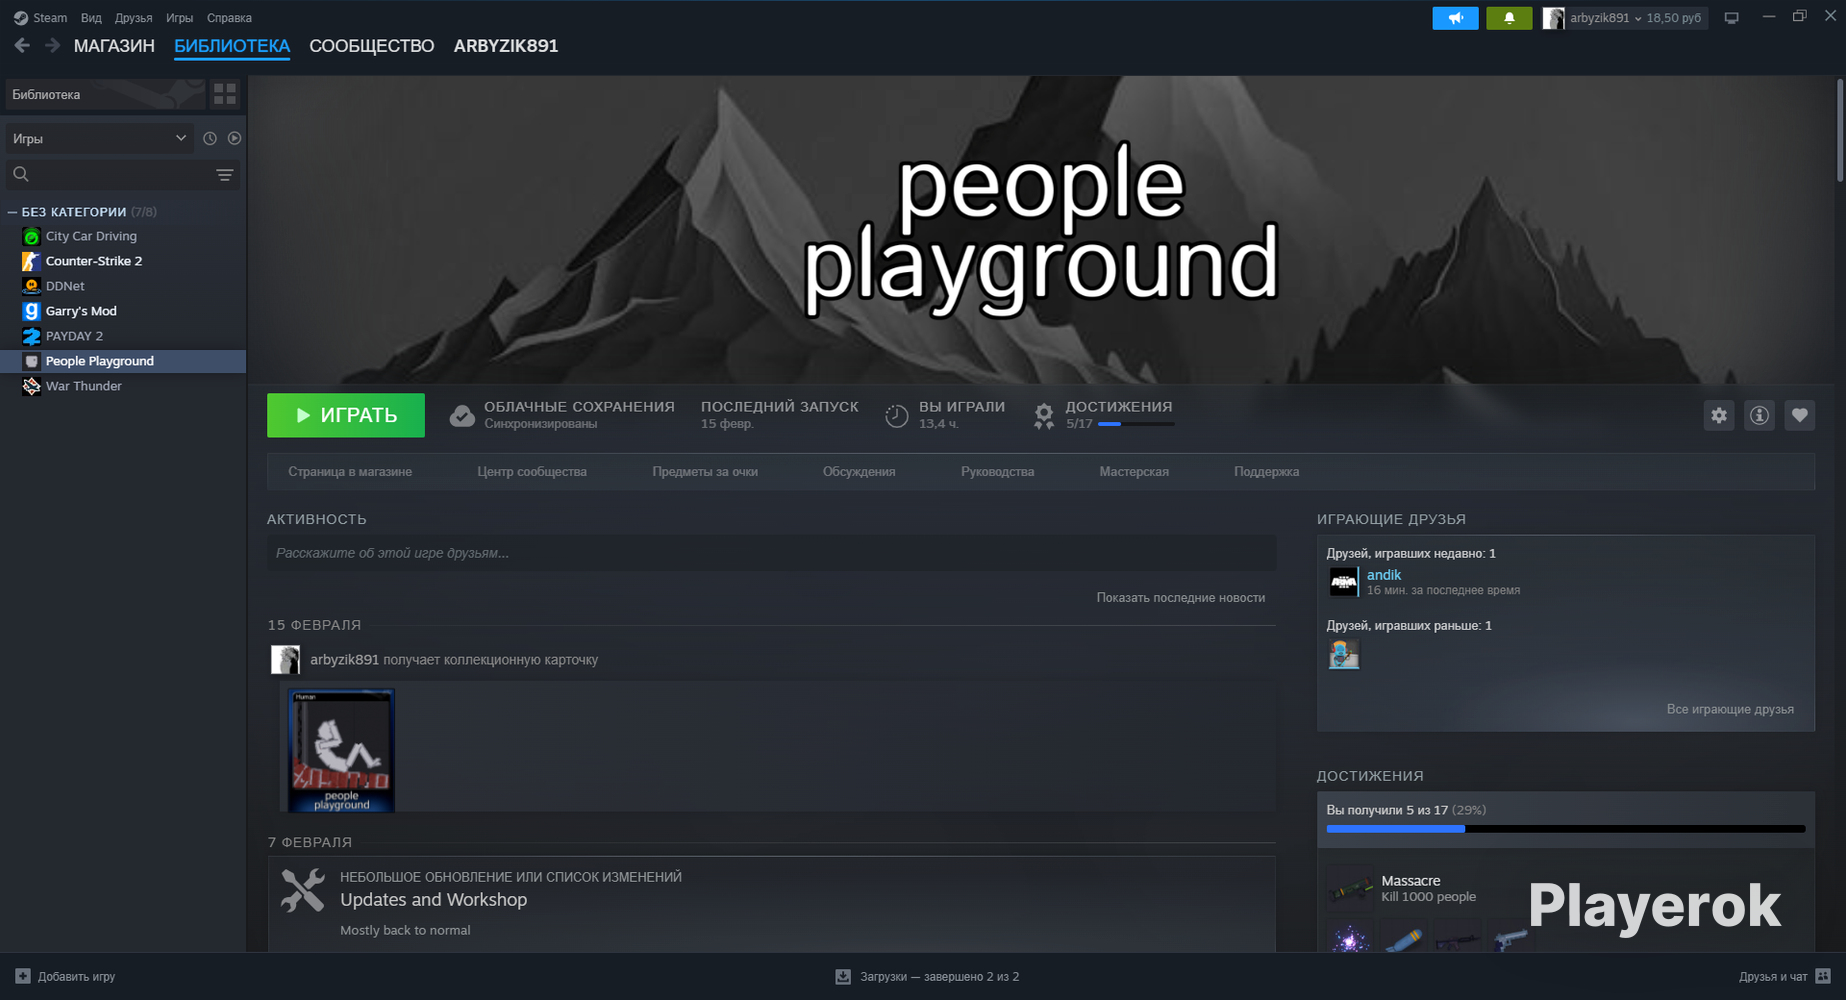This screenshot has width=1846, height=1000.
Task: Click the wrench and screwdriver update icon
Action: pyautogui.click(x=303, y=890)
